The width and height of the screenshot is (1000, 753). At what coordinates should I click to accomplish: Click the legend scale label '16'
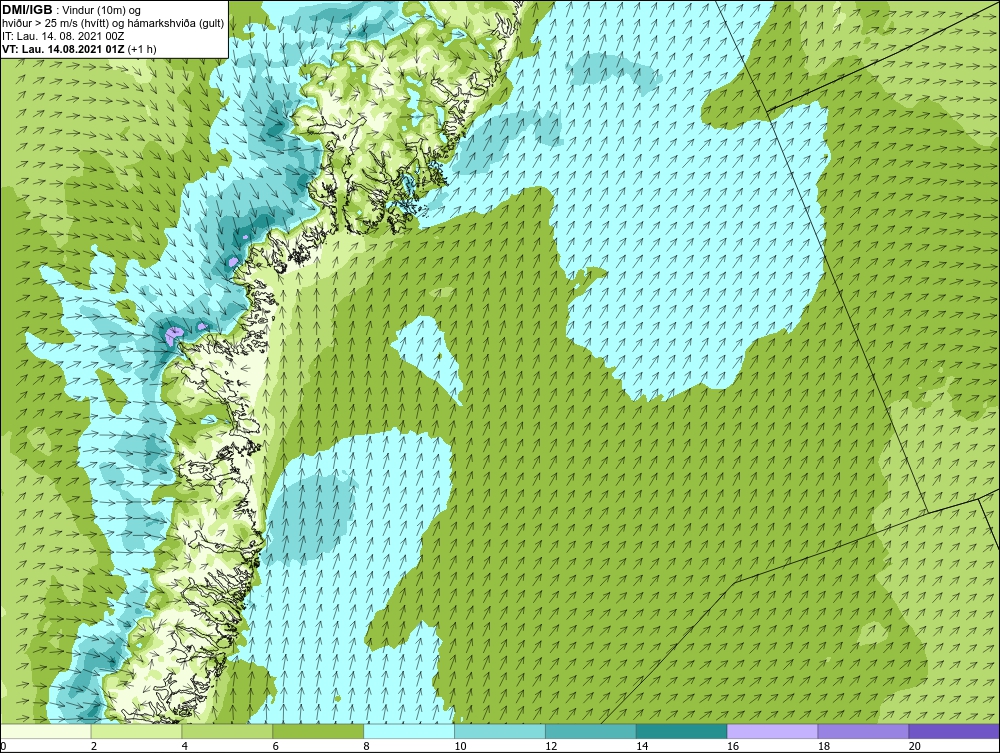point(733,746)
